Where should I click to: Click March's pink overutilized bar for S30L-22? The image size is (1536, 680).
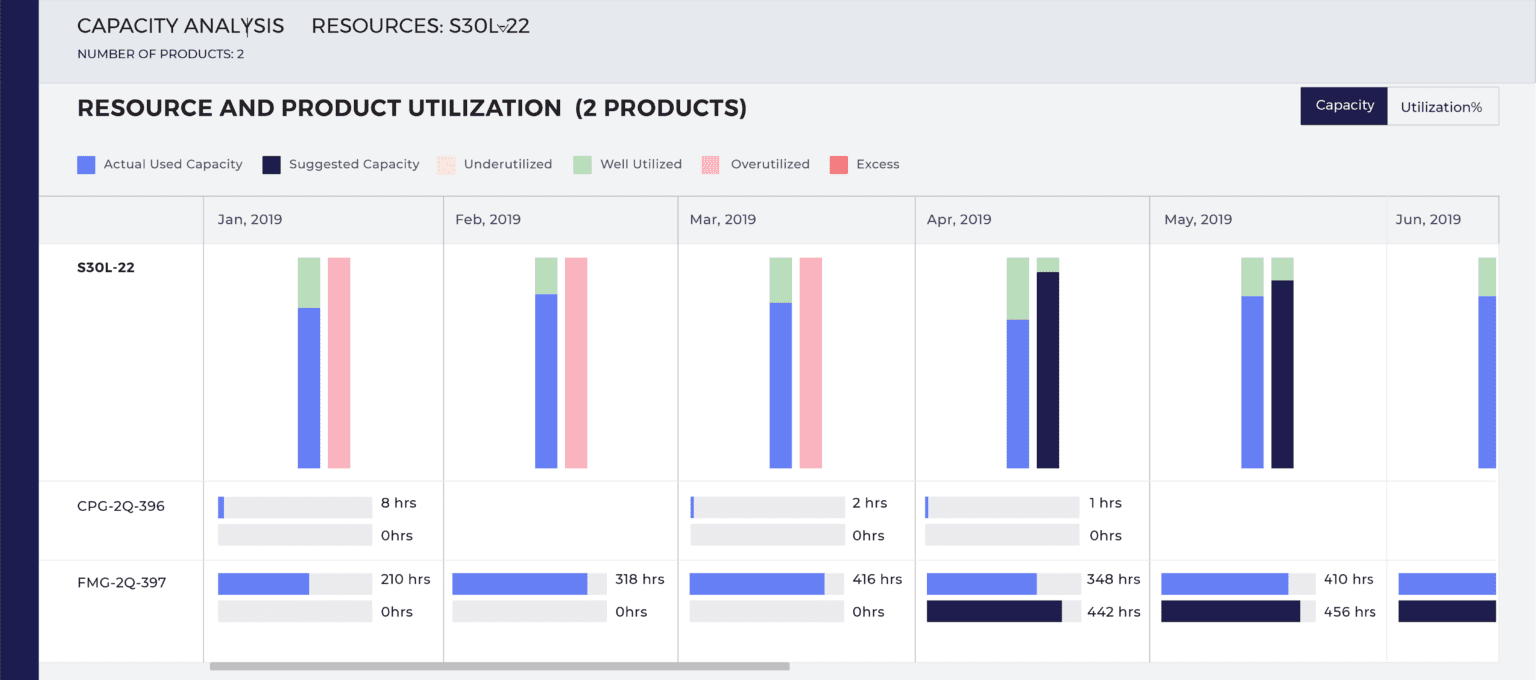click(x=811, y=363)
